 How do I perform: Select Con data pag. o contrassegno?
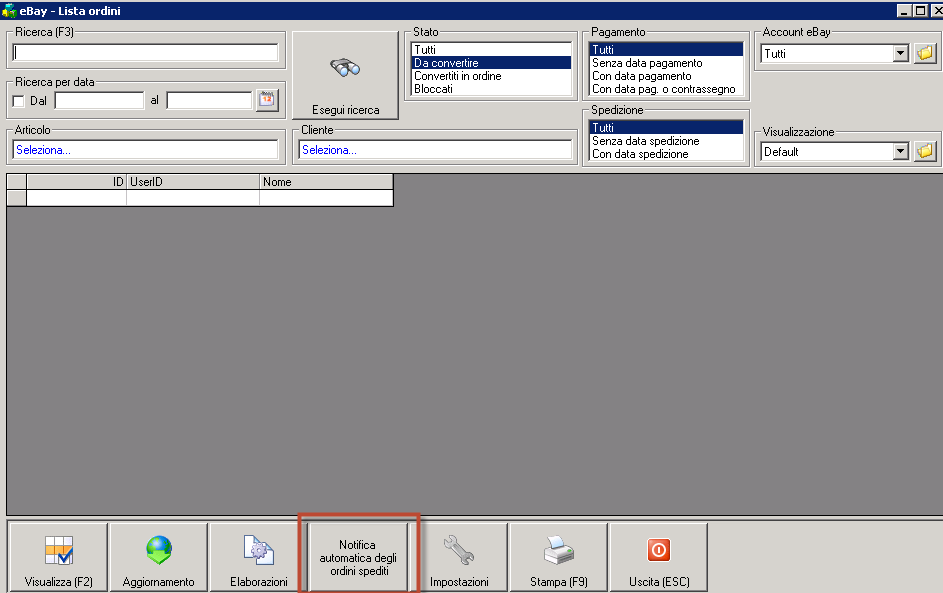pyautogui.click(x=666, y=89)
